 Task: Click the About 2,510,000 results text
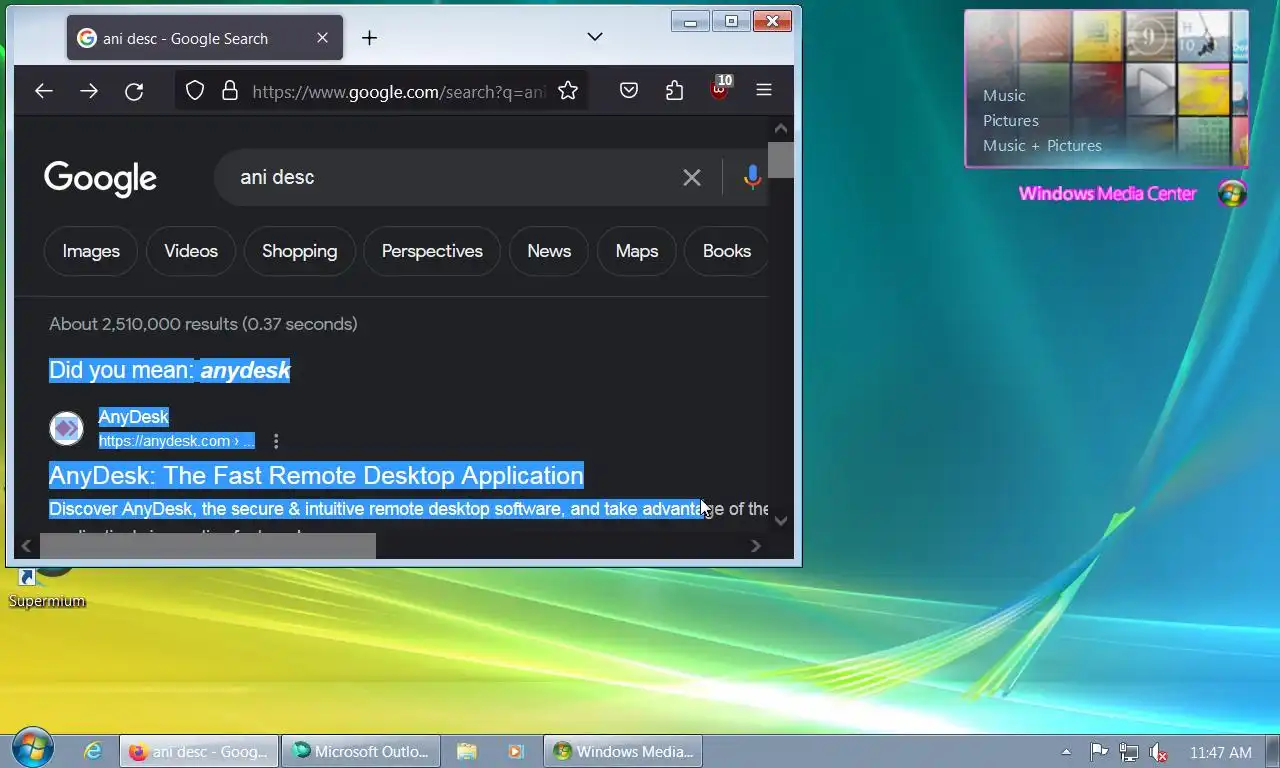[x=203, y=324]
